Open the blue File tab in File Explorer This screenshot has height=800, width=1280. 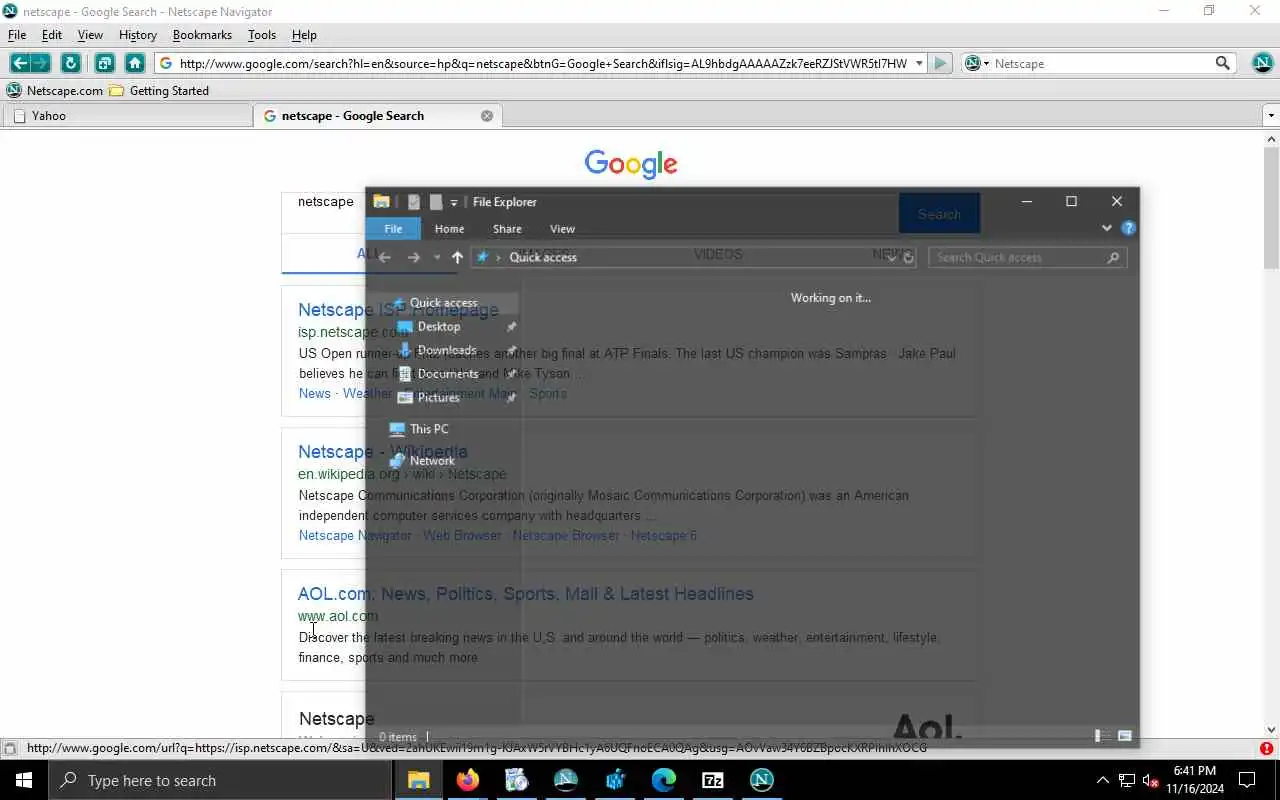(x=393, y=229)
